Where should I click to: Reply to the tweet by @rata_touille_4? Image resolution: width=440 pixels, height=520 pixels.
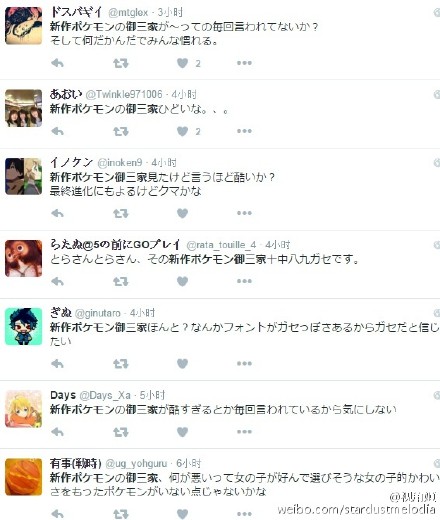point(57,282)
